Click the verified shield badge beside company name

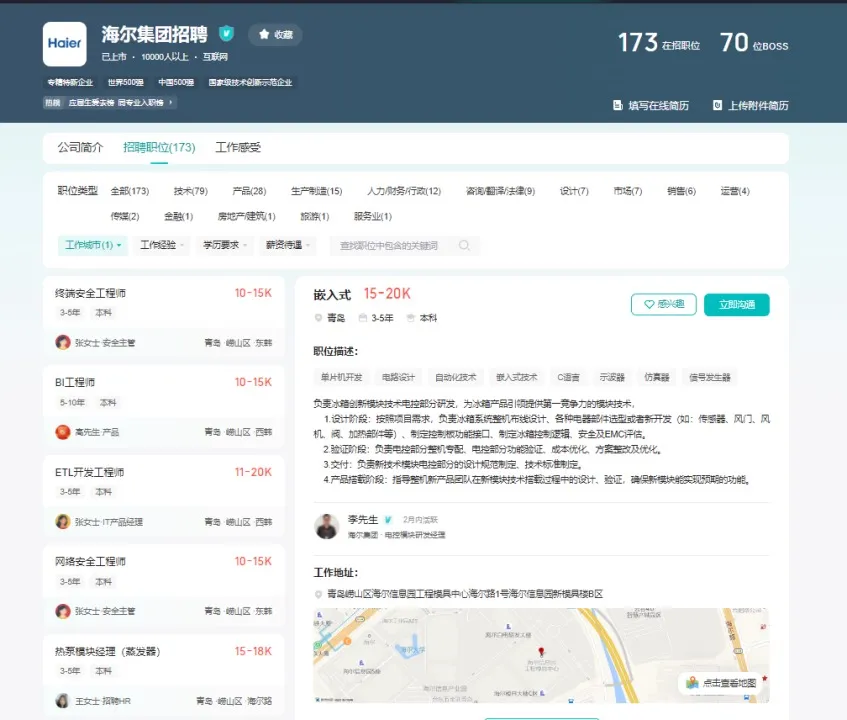pos(226,33)
